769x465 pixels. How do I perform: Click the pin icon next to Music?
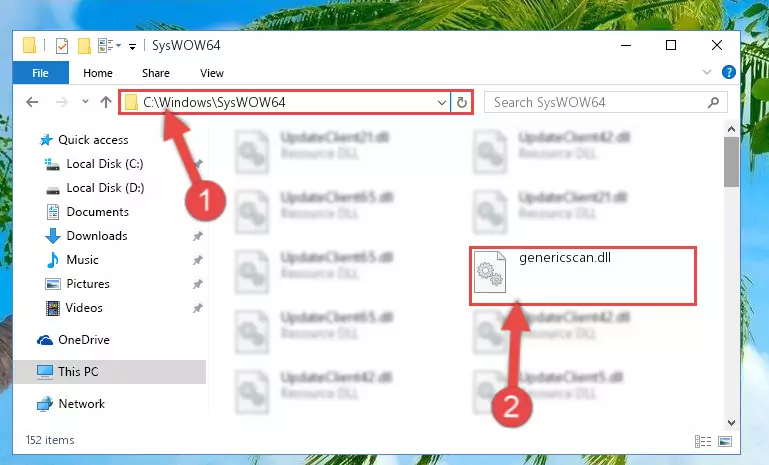coord(198,260)
